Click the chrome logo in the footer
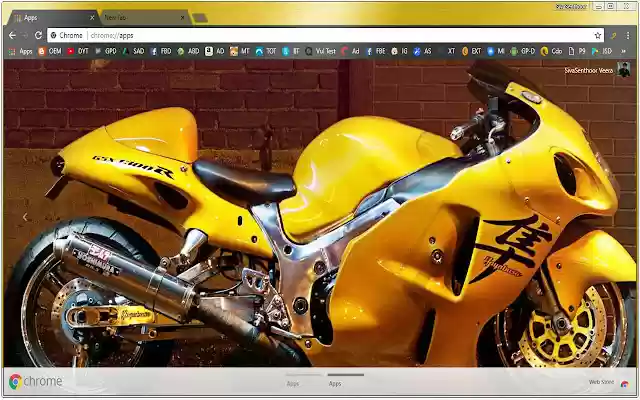Screen dimensions: 640x400 pos(36,381)
